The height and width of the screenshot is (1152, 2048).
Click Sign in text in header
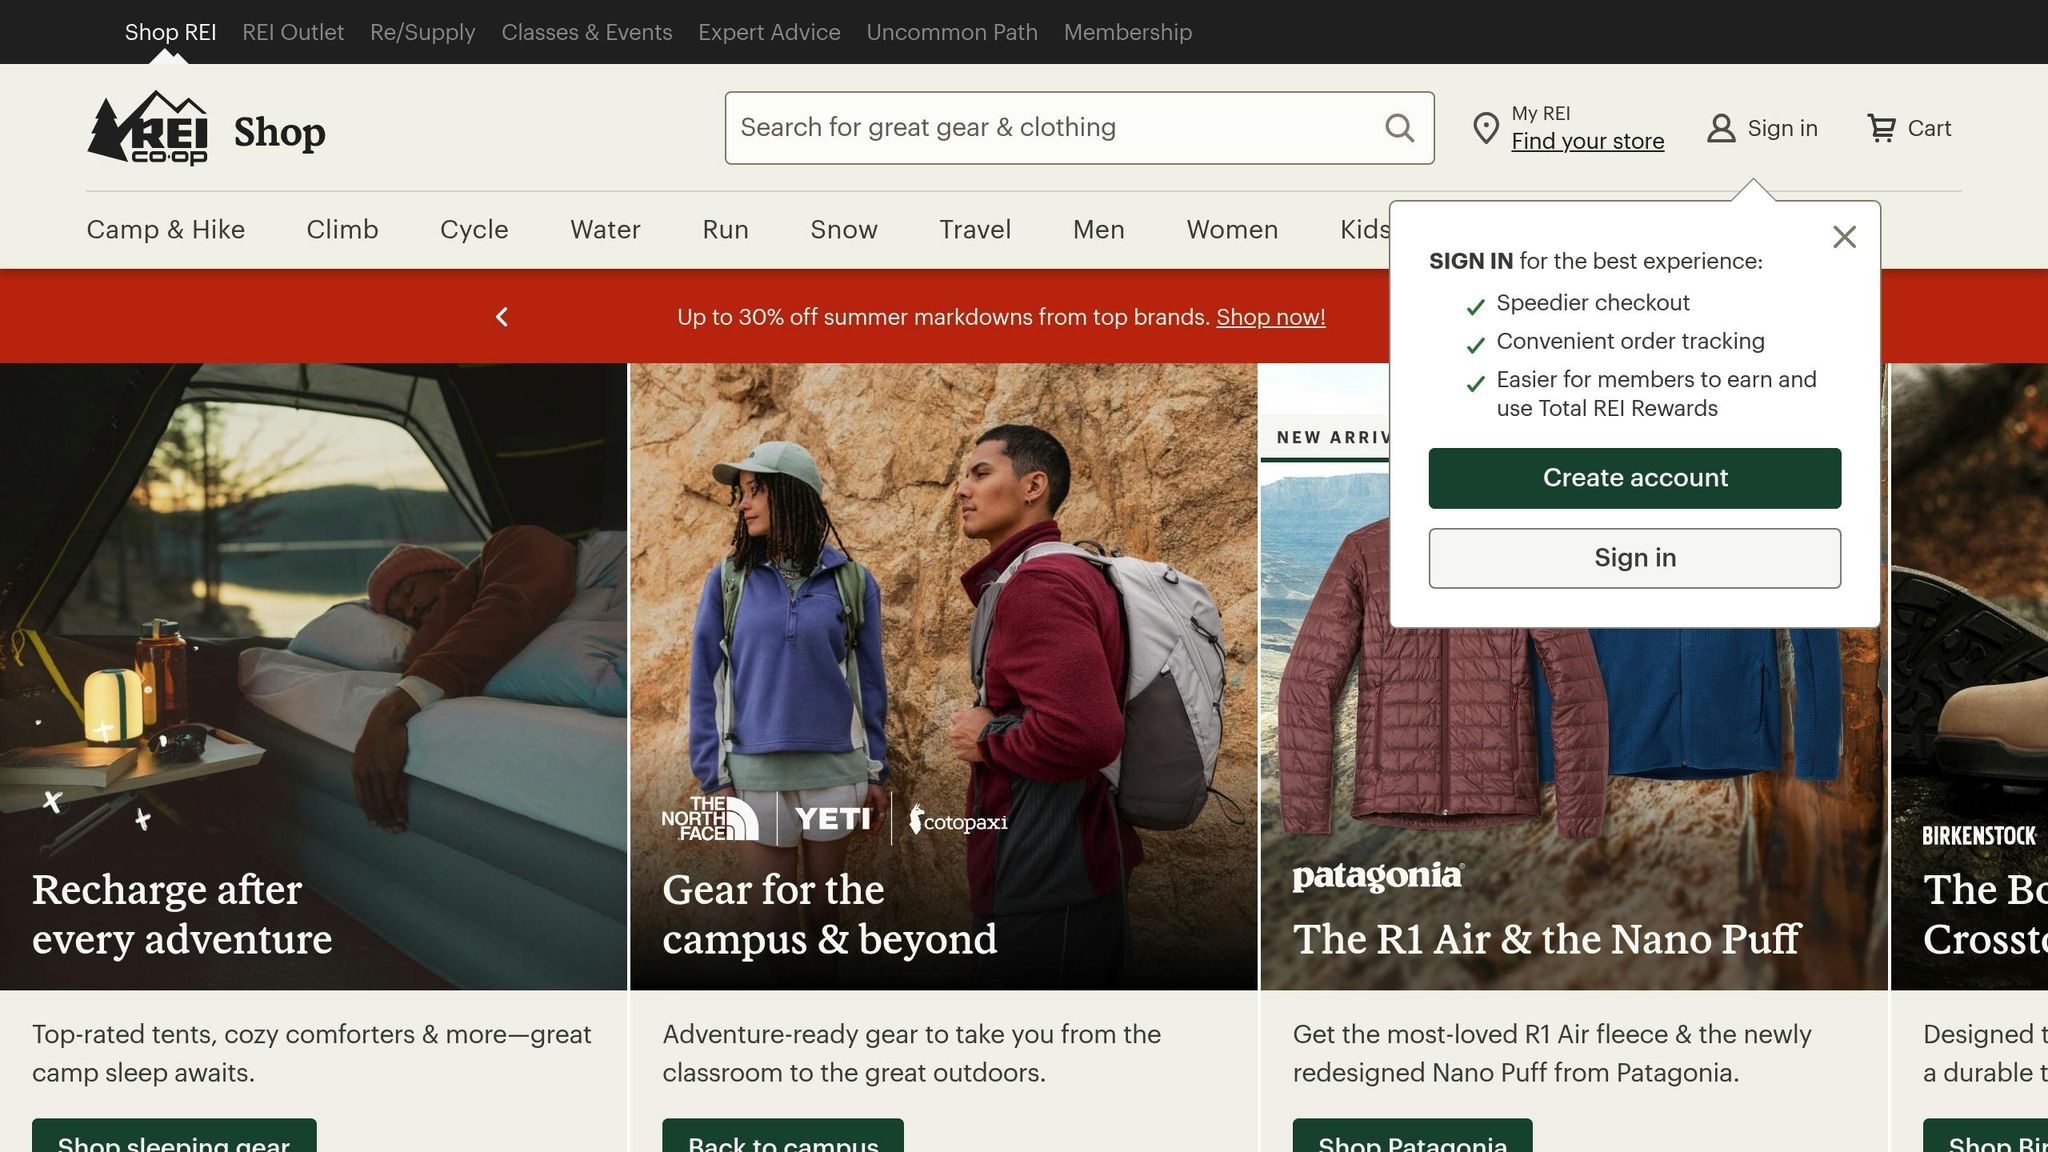pyautogui.click(x=1782, y=128)
